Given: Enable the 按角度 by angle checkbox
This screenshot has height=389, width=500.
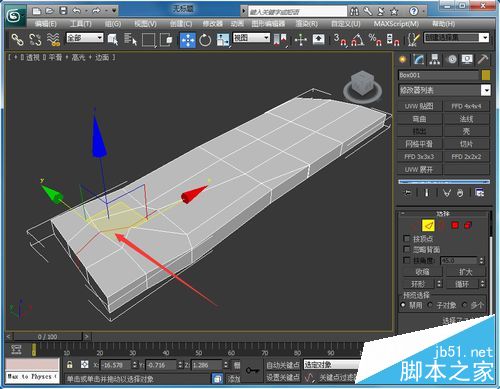Looking at the screenshot, I should click(406, 260).
